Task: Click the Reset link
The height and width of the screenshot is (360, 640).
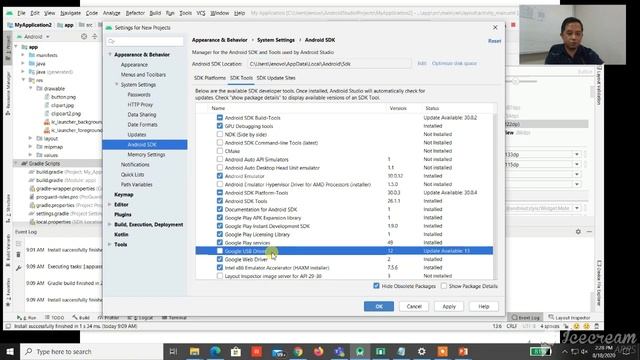Action: coord(494,41)
